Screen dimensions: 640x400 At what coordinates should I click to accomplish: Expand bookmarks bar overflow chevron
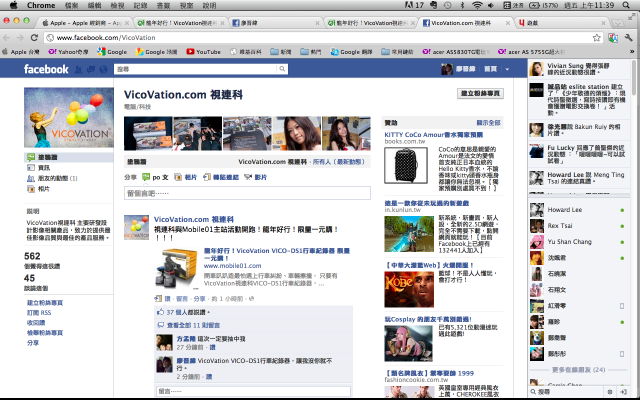pyautogui.click(x=632, y=52)
